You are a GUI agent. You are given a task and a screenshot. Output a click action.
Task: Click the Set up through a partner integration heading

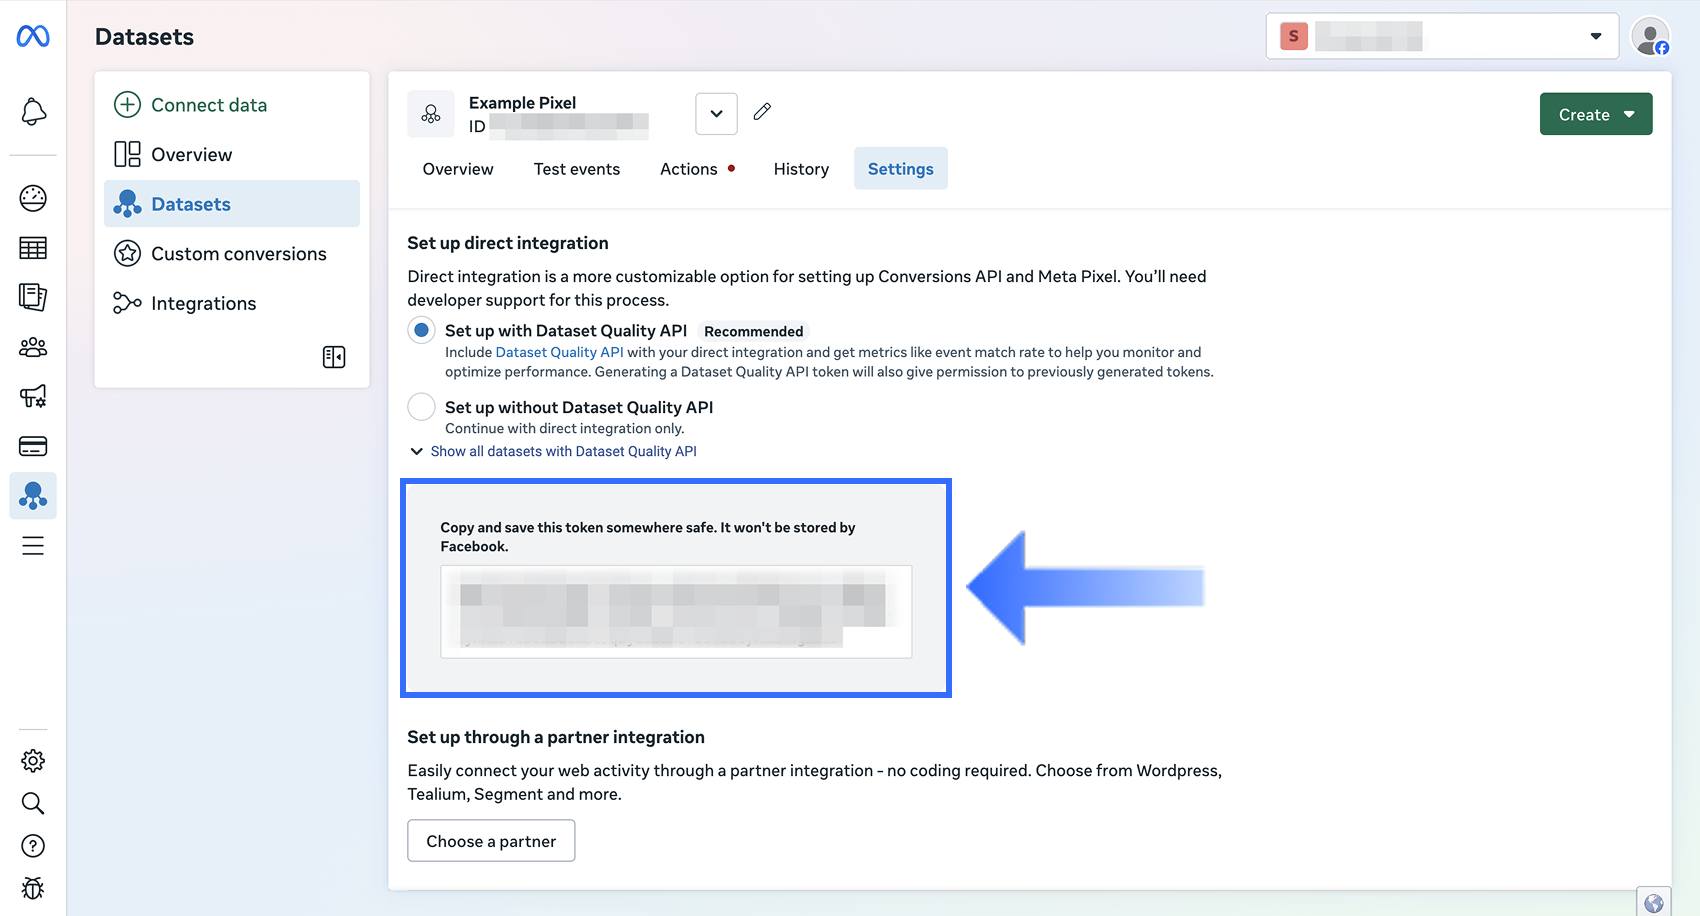[556, 737]
